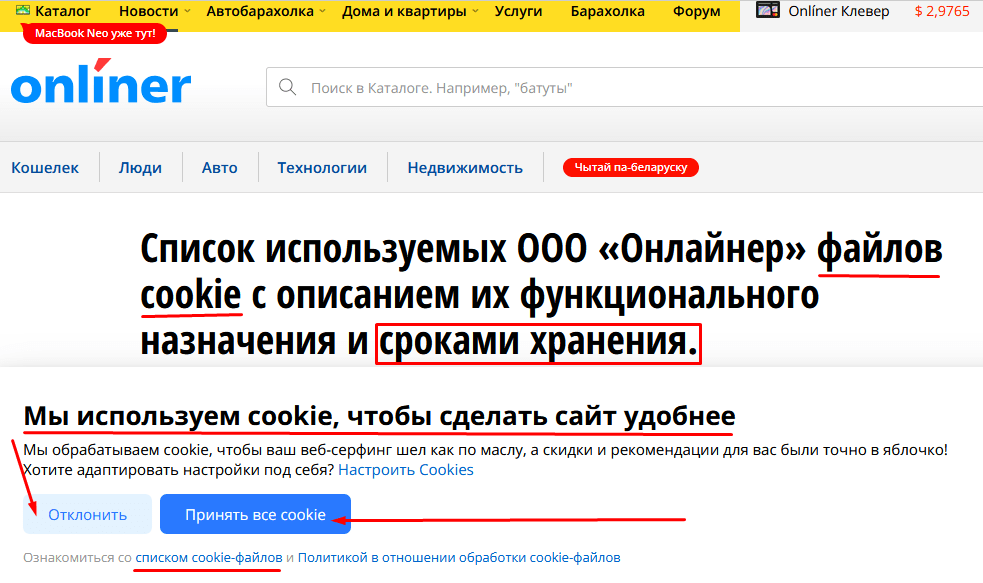The width and height of the screenshot is (983, 583).
Task: Expand the Автобарахолка dropdown arrow
Action: pos(321,12)
